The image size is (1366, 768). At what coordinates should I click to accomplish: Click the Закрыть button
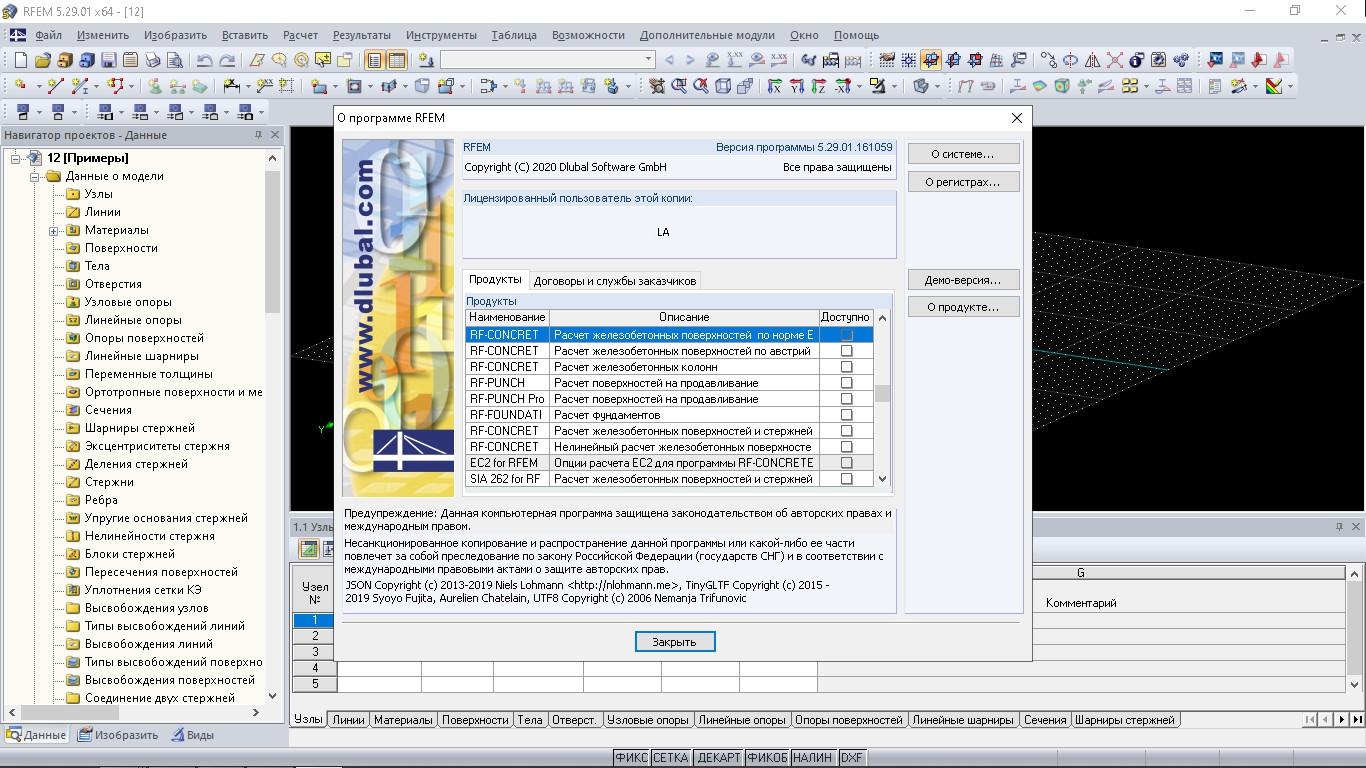coord(675,642)
